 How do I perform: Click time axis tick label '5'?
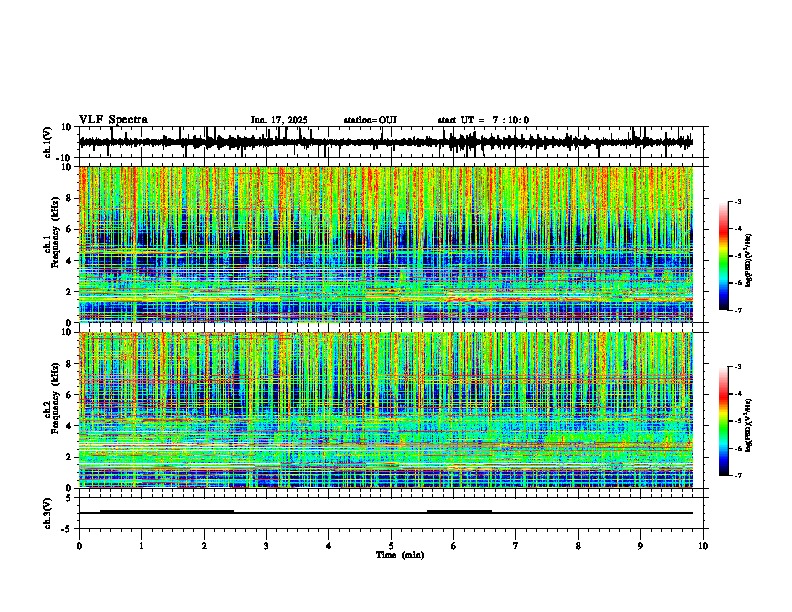(391, 546)
